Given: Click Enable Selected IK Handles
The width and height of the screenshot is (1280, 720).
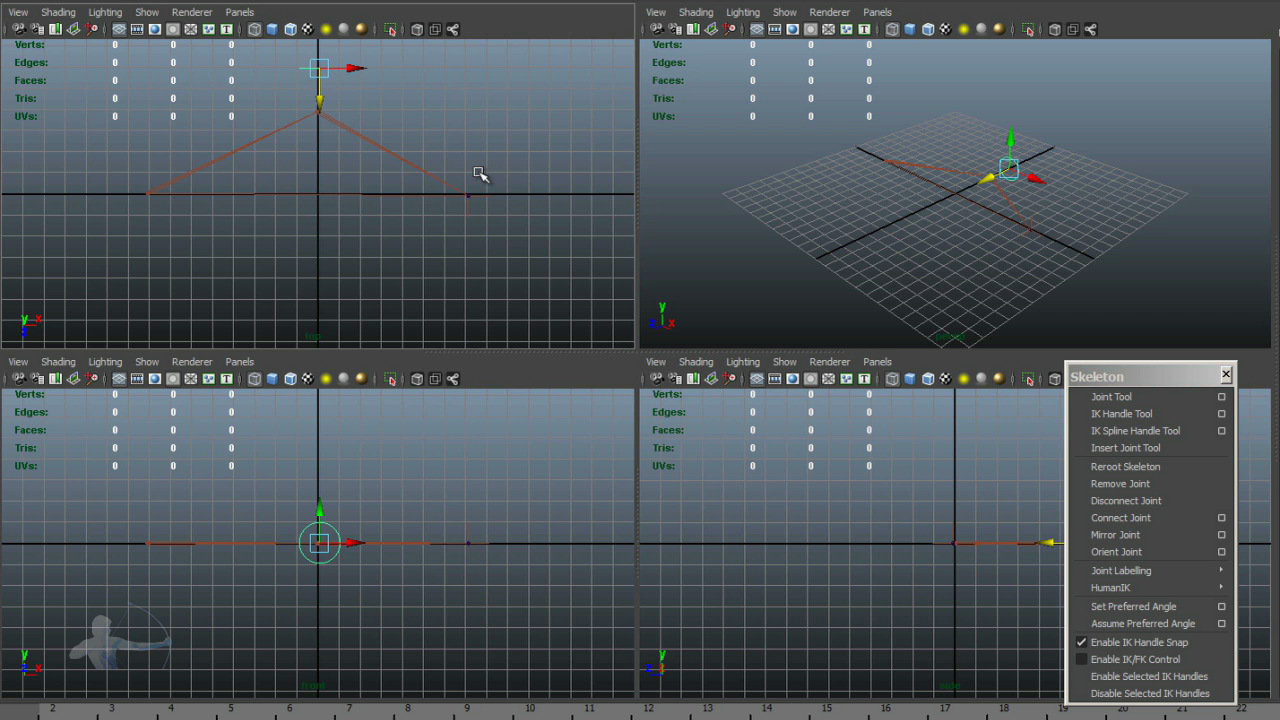Looking at the screenshot, I should [1150, 676].
